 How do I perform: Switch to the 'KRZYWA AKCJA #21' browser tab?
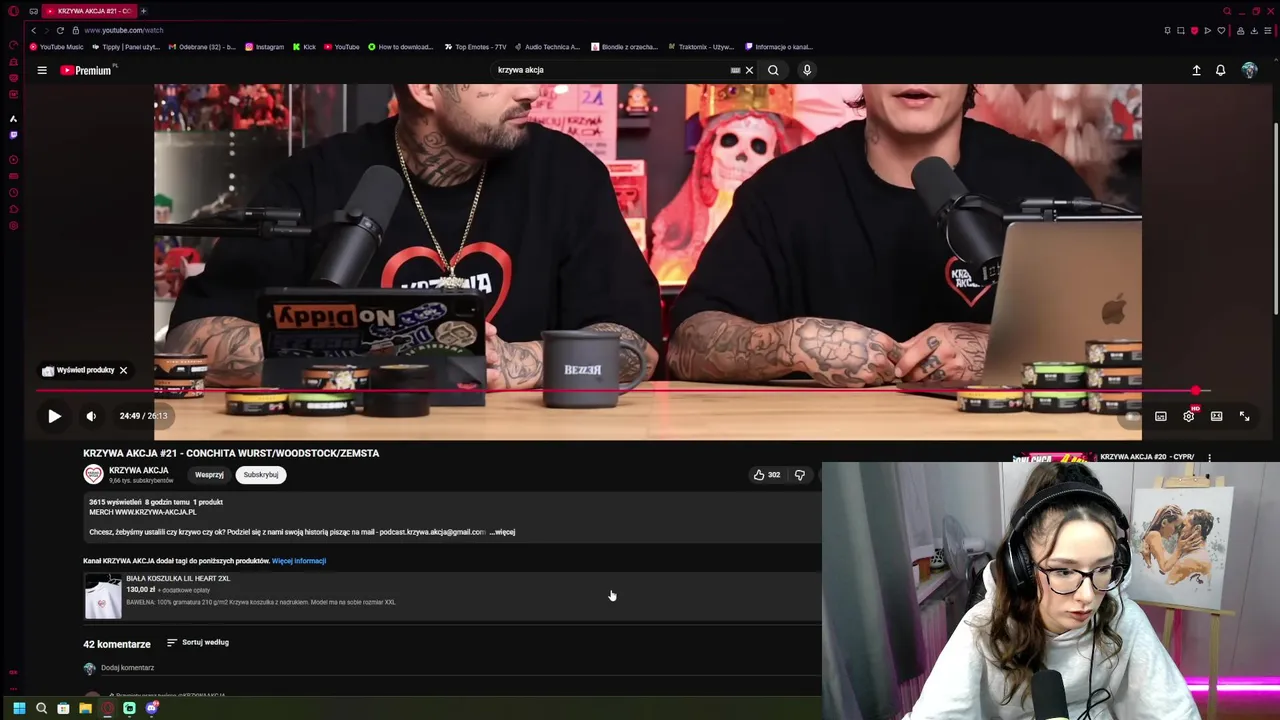[88, 11]
